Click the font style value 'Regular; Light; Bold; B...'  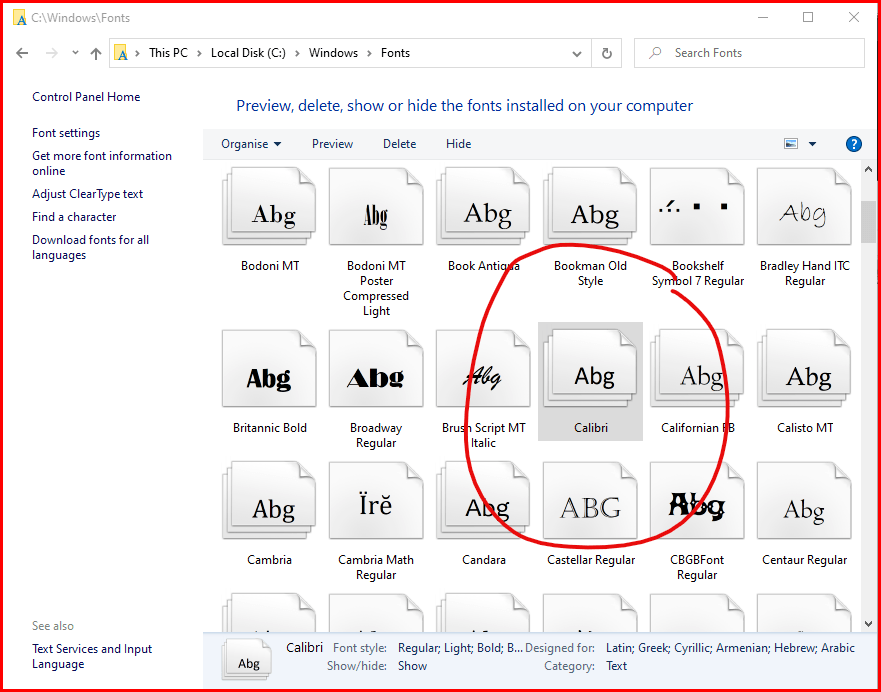click(x=460, y=648)
